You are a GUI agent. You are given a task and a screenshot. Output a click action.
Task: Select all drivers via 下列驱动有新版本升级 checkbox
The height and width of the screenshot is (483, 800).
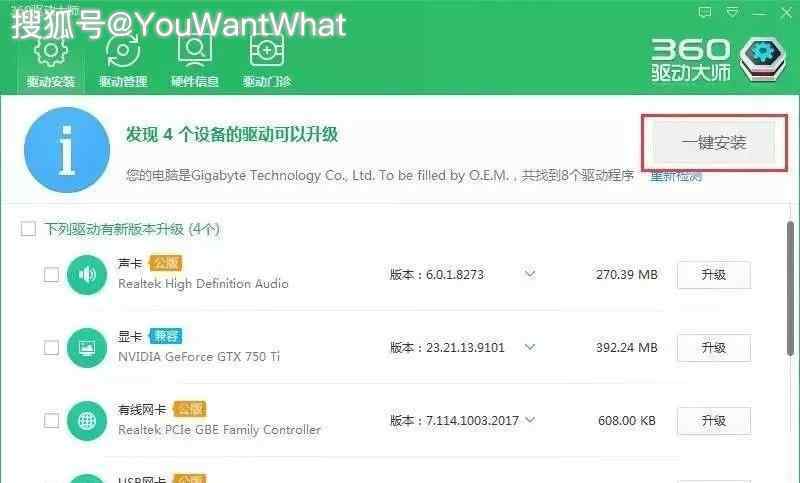pos(28,229)
